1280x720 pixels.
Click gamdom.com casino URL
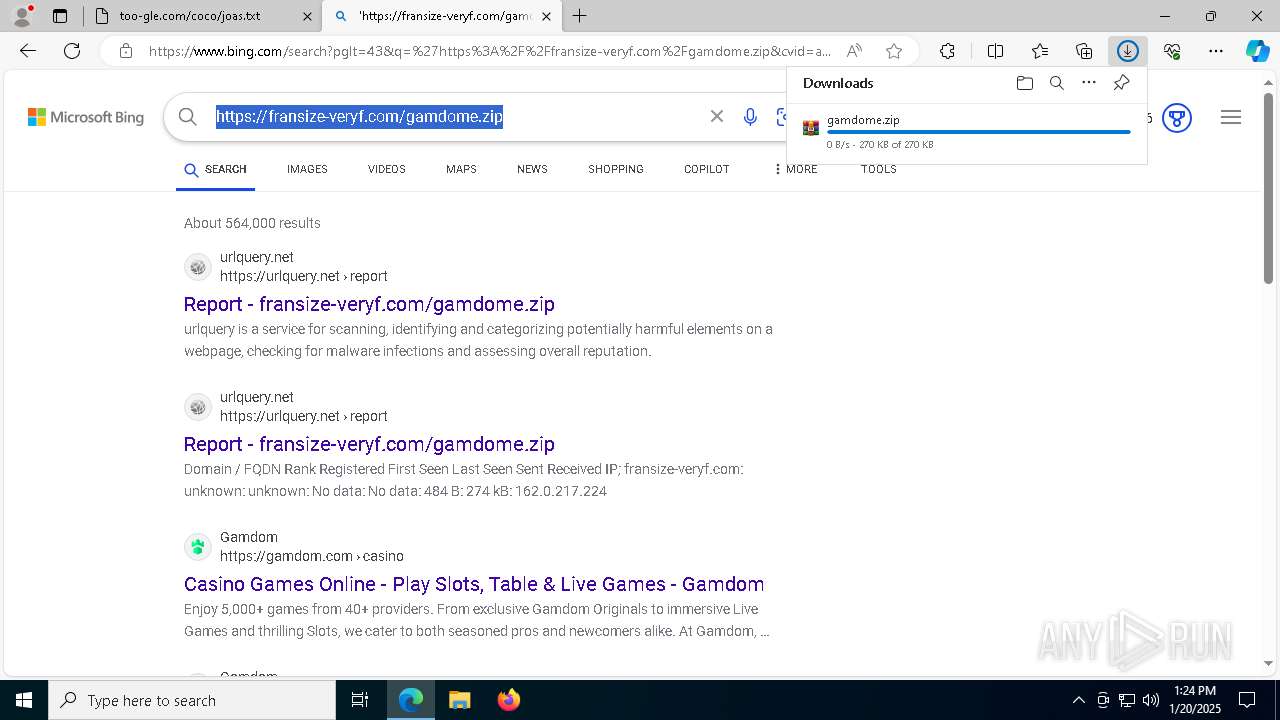pyautogui.click(x=312, y=556)
